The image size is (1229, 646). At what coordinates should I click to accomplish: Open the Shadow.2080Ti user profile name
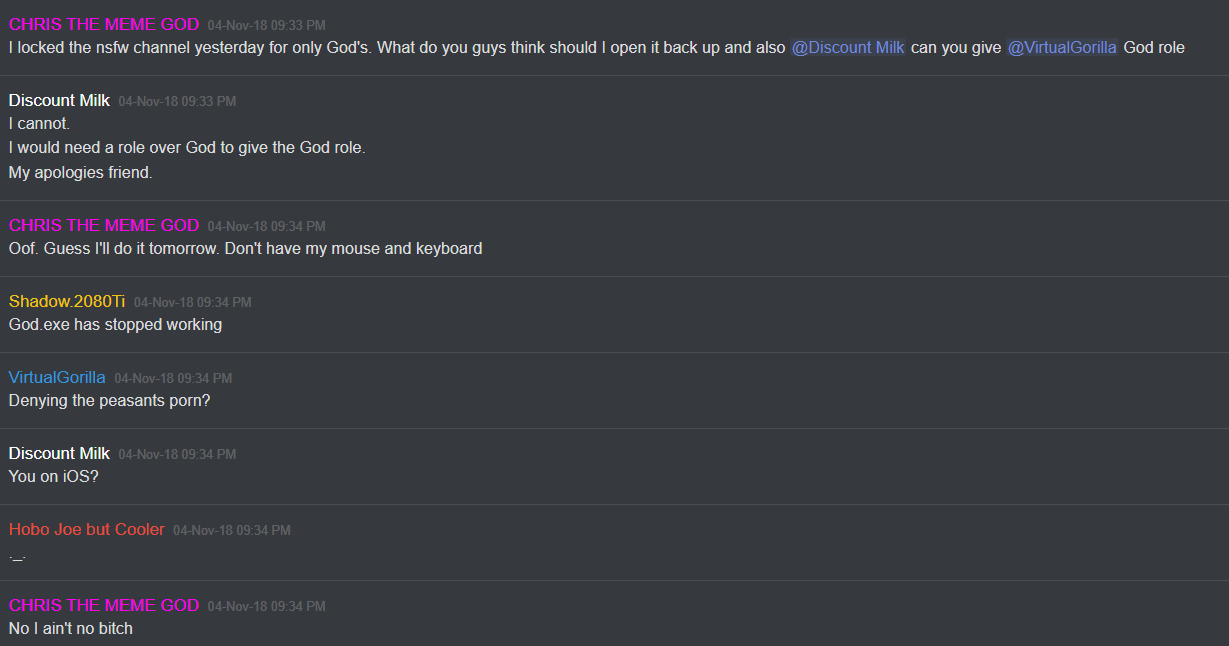pos(67,301)
